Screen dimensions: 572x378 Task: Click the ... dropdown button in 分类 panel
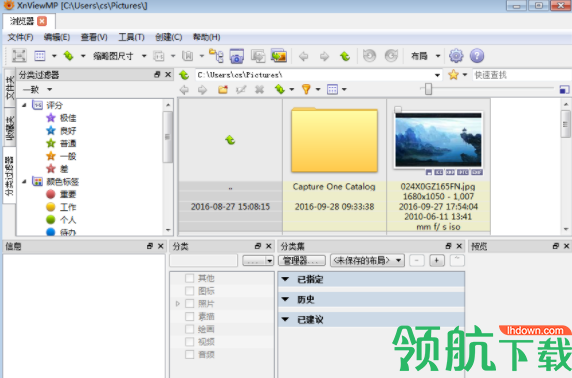pos(258,261)
